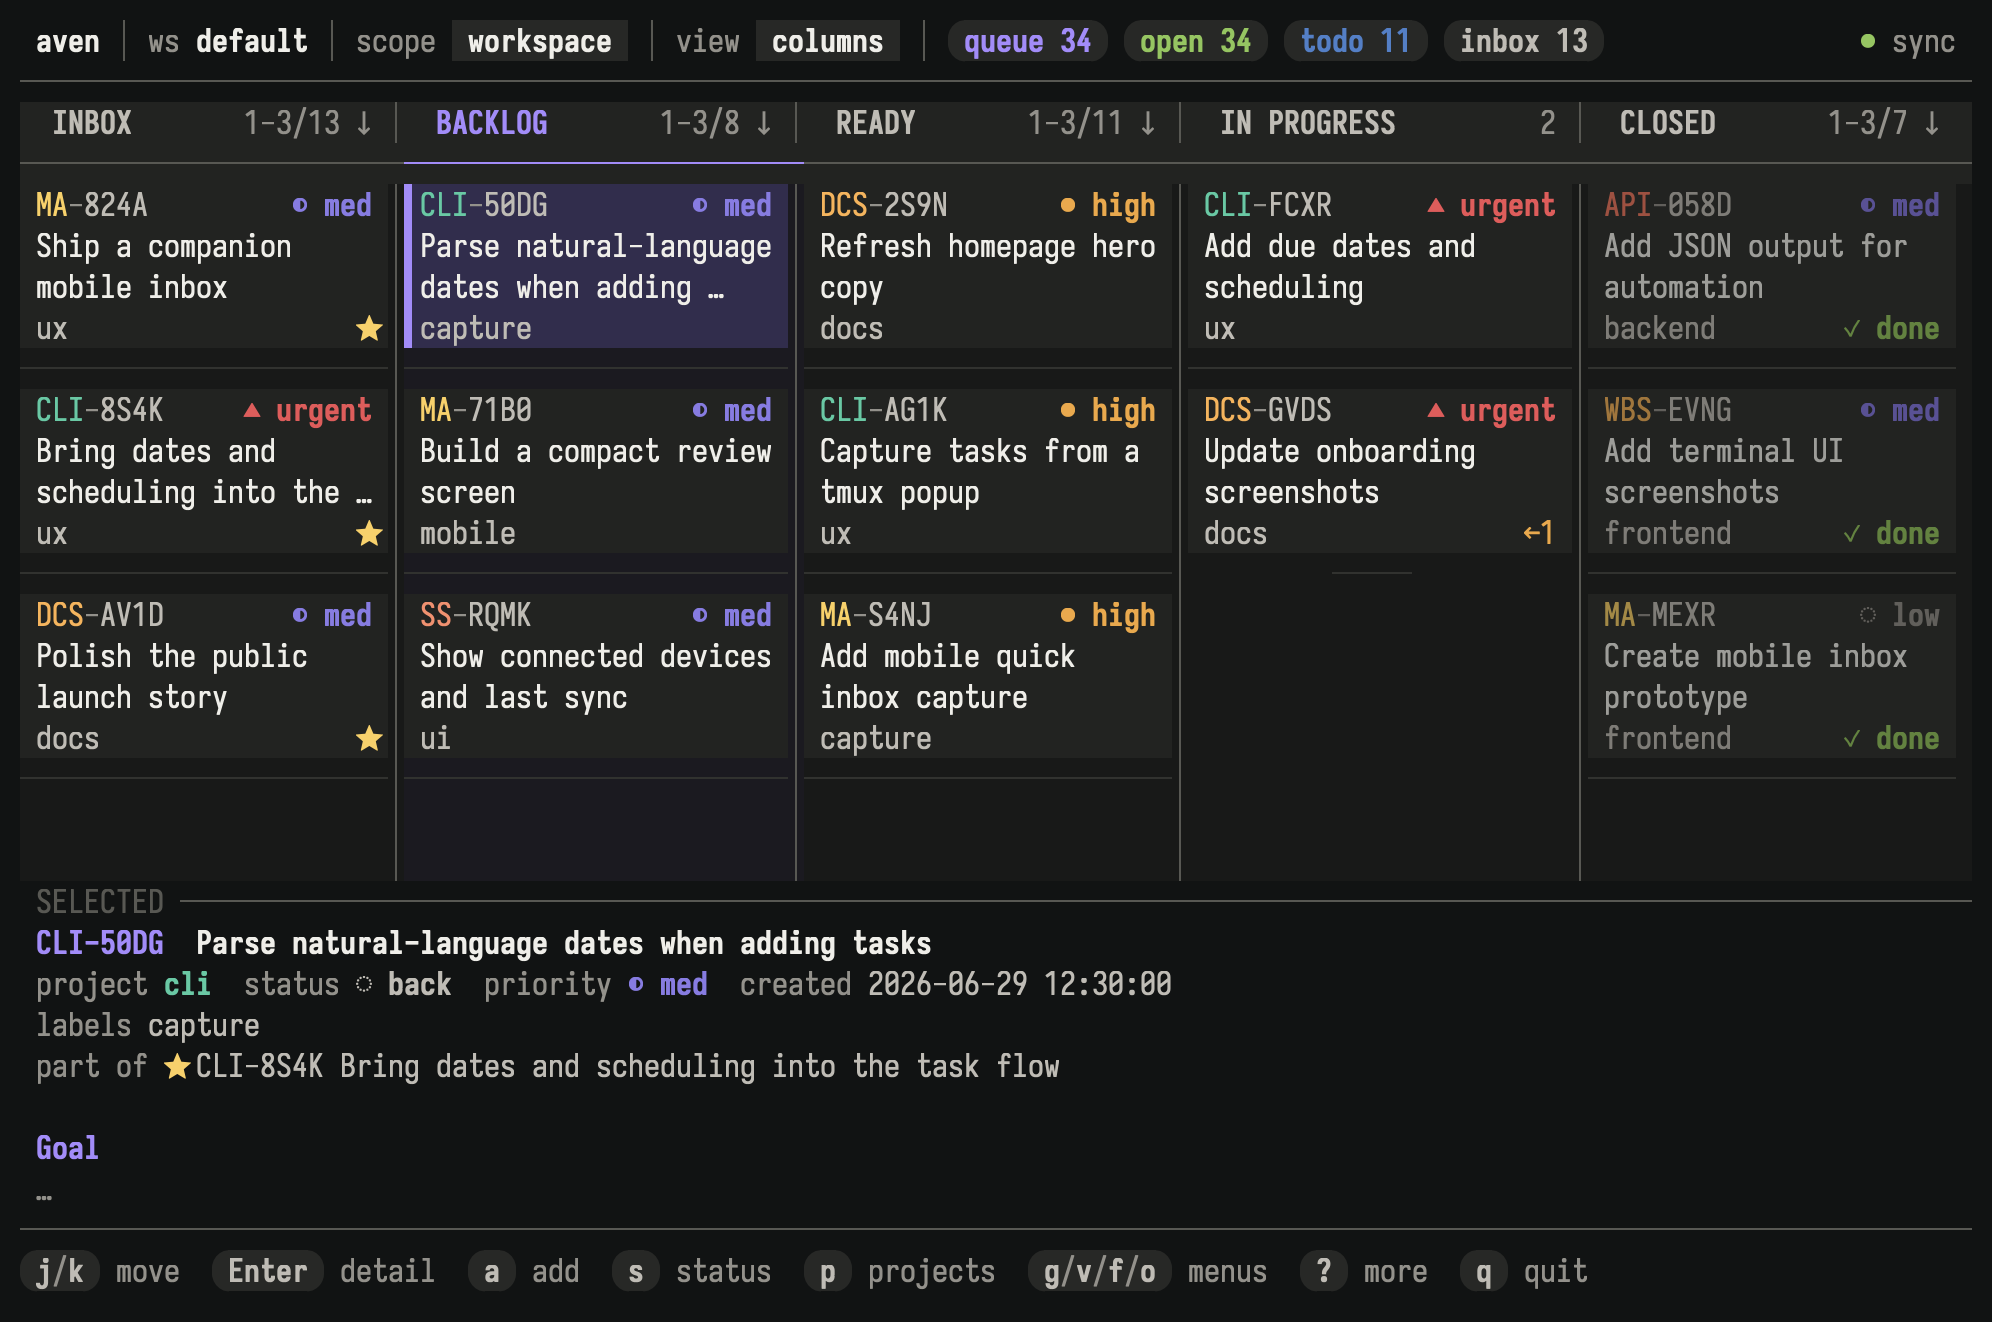Select the READY column header
Viewport: 1992px width, 1322px height.
876,123
